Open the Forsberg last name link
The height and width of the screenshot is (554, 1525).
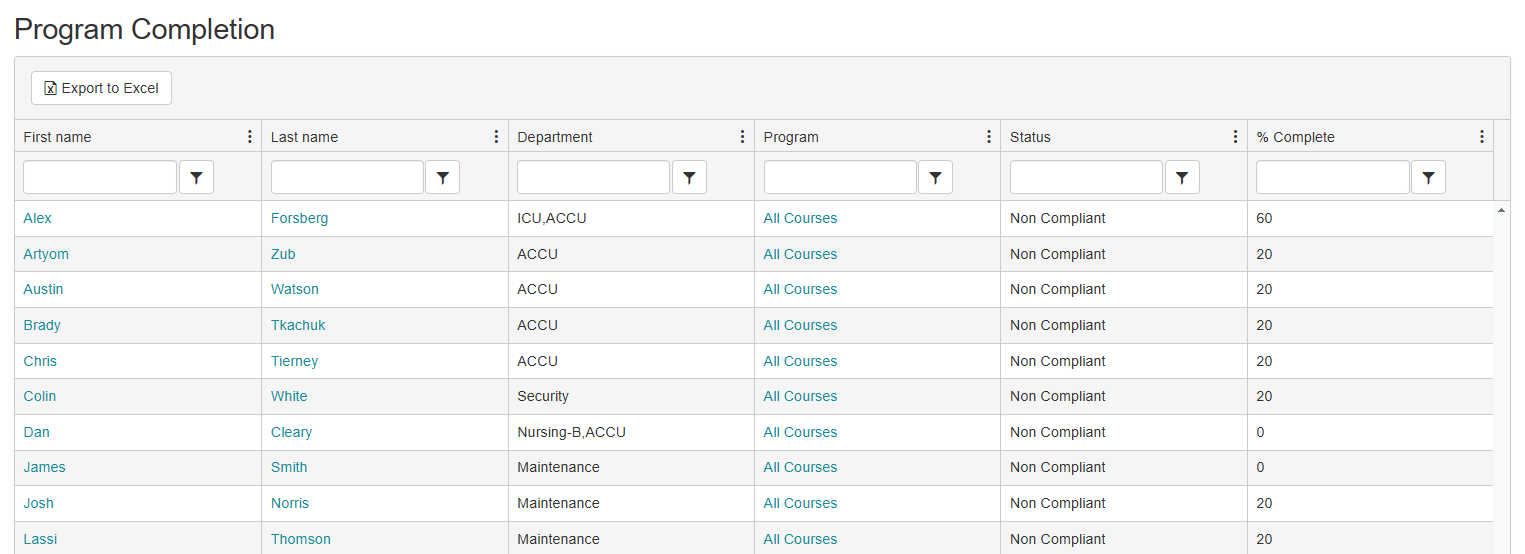tap(299, 218)
